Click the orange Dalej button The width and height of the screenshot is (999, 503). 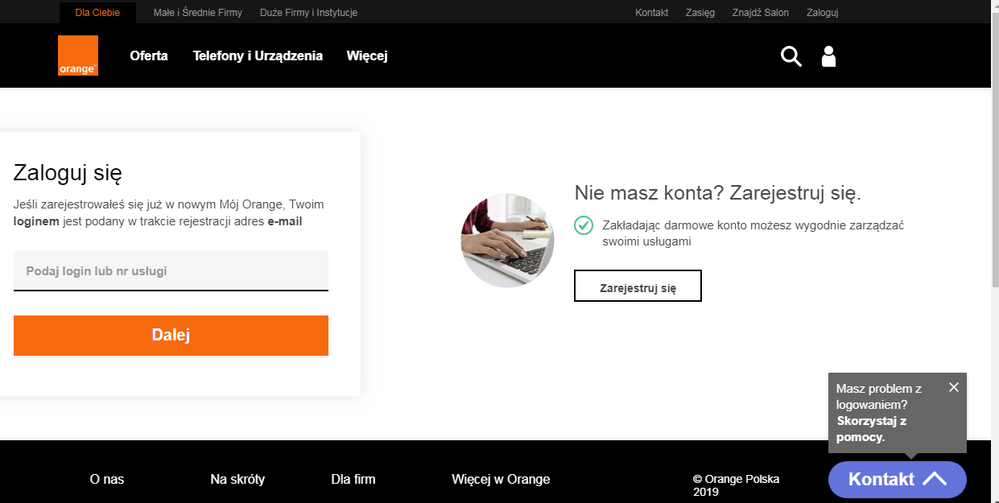171,335
